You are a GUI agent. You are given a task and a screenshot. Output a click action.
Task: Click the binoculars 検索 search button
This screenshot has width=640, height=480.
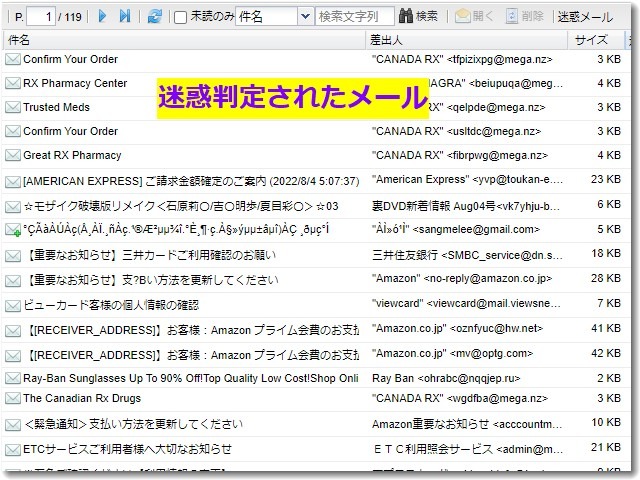(418, 16)
